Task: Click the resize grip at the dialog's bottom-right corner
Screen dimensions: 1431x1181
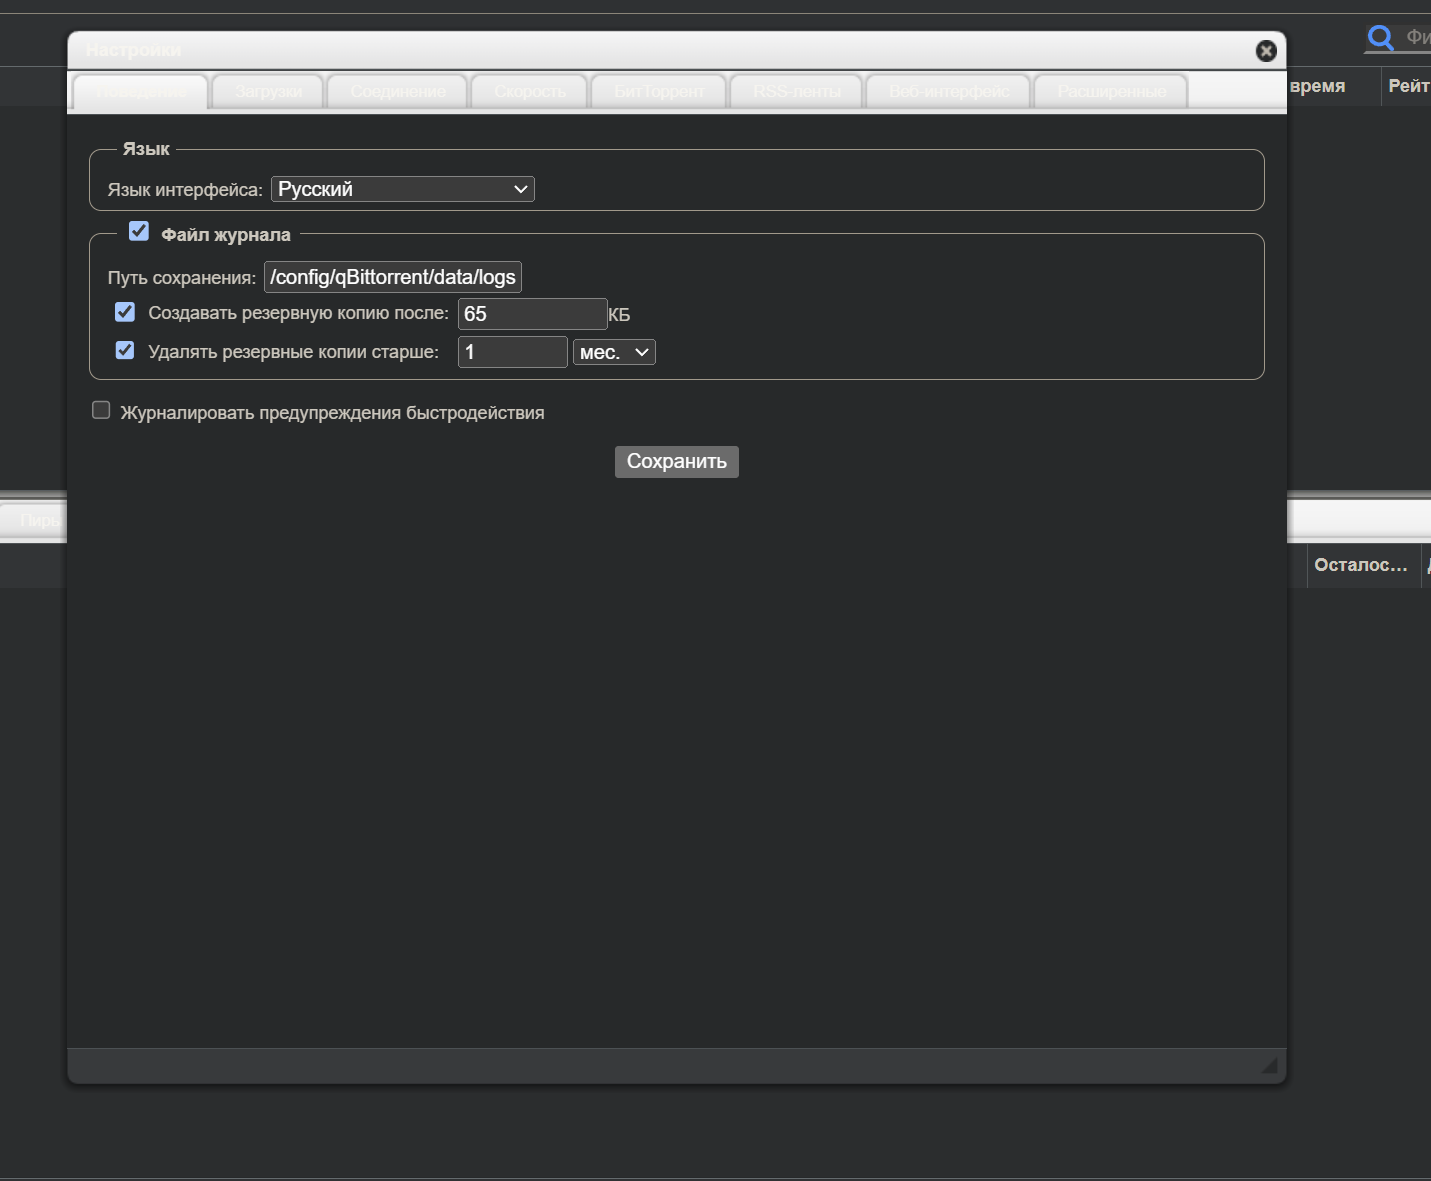Action: (x=1269, y=1066)
